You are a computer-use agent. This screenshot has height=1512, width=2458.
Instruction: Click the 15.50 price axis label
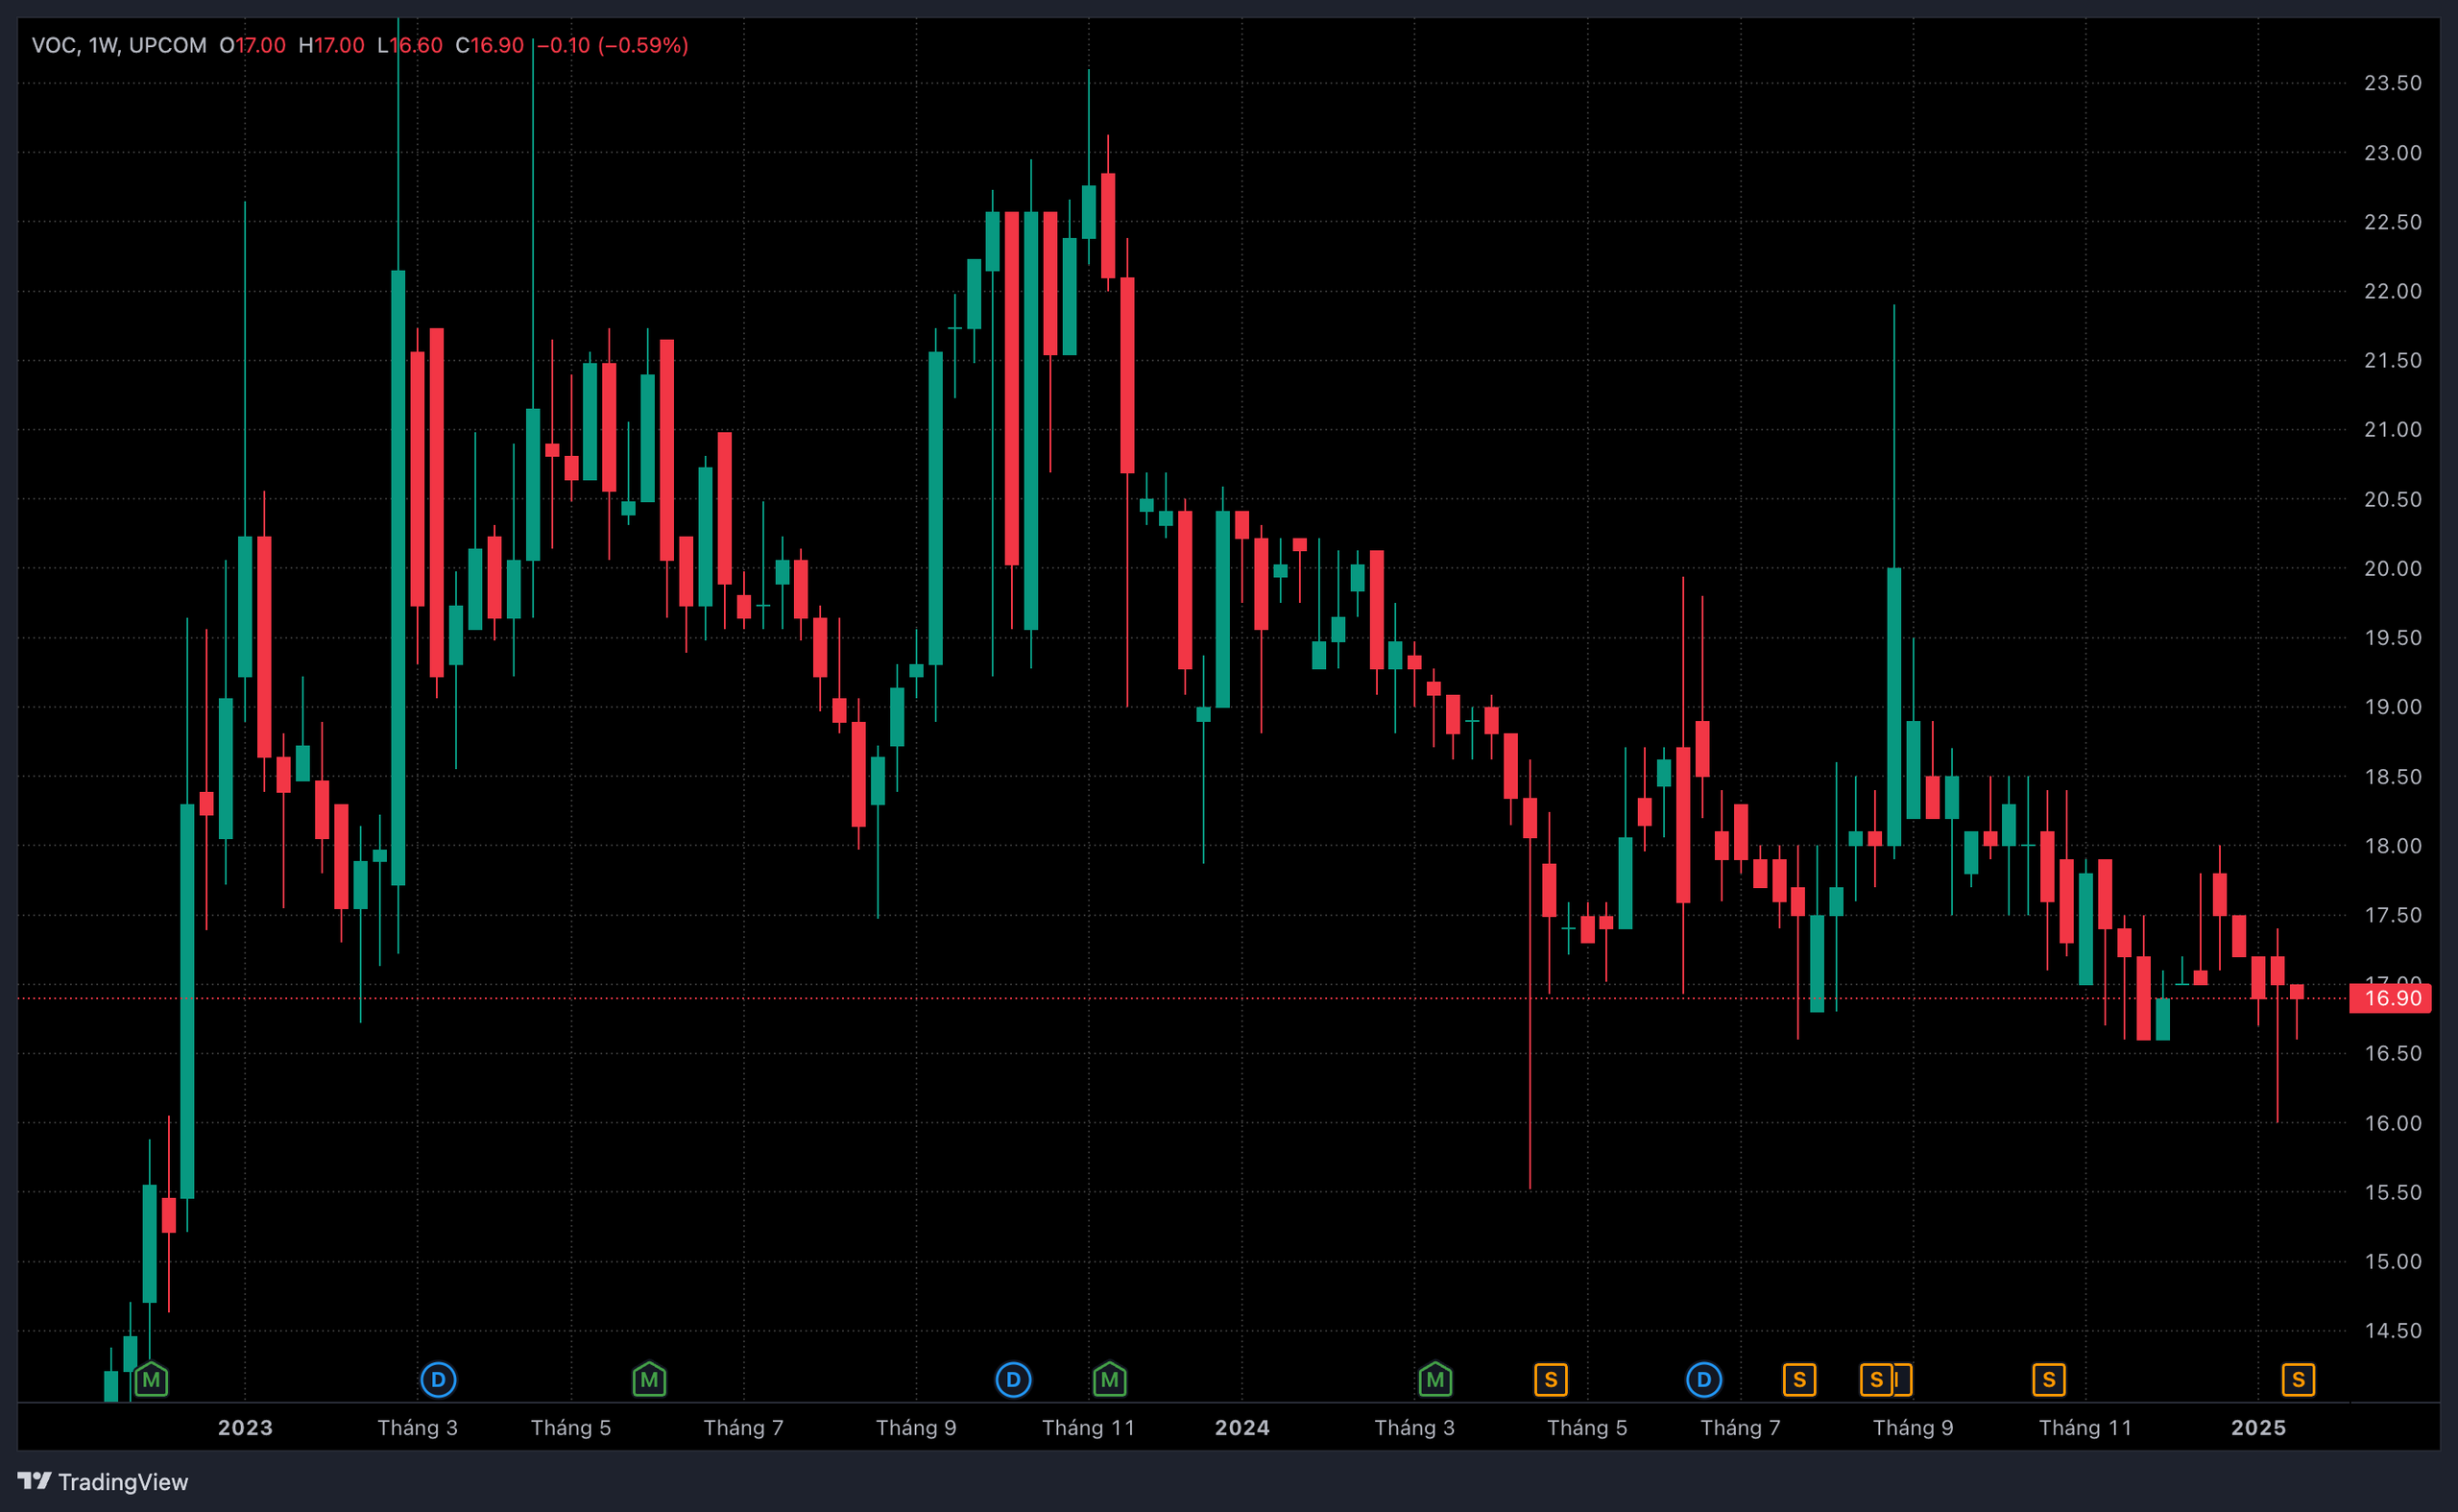tap(2393, 1192)
